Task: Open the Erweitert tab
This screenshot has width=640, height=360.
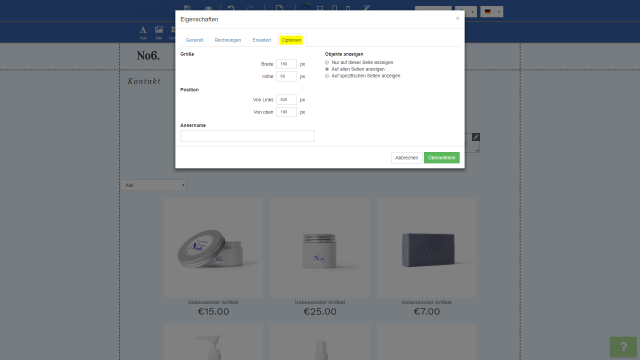Action: (262, 40)
